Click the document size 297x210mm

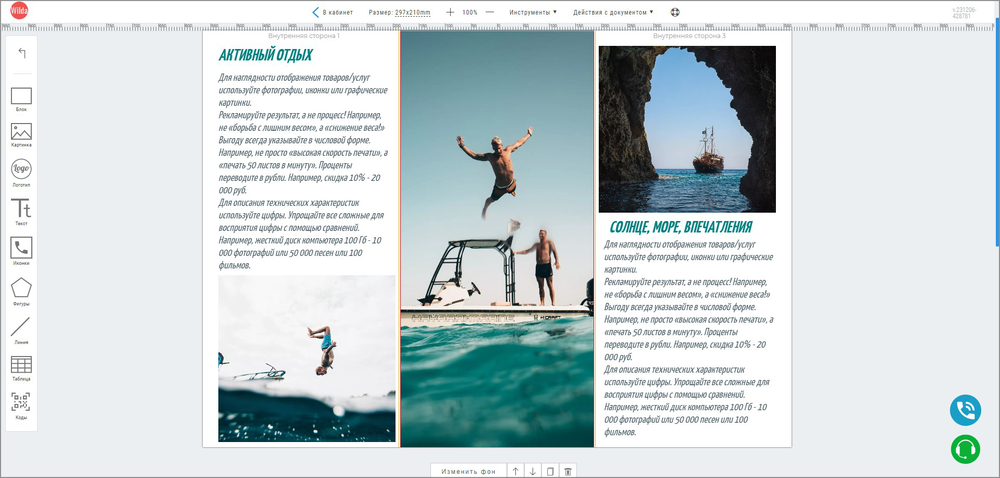(x=412, y=12)
